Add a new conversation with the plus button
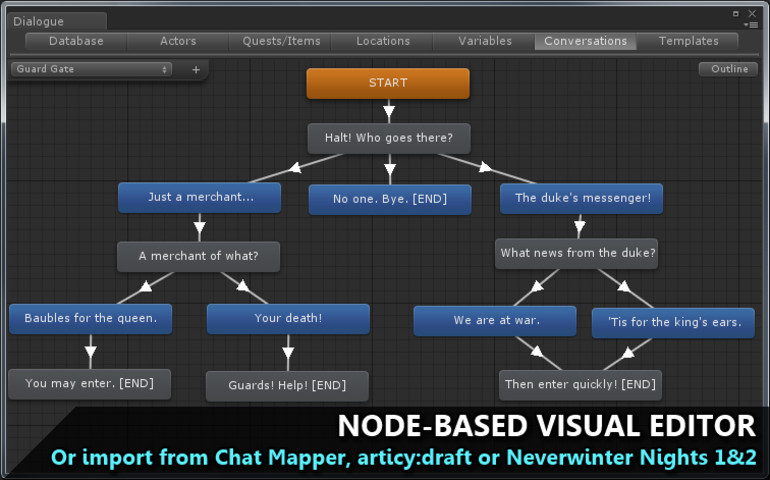This screenshot has width=770, height=480. point(196,70)
